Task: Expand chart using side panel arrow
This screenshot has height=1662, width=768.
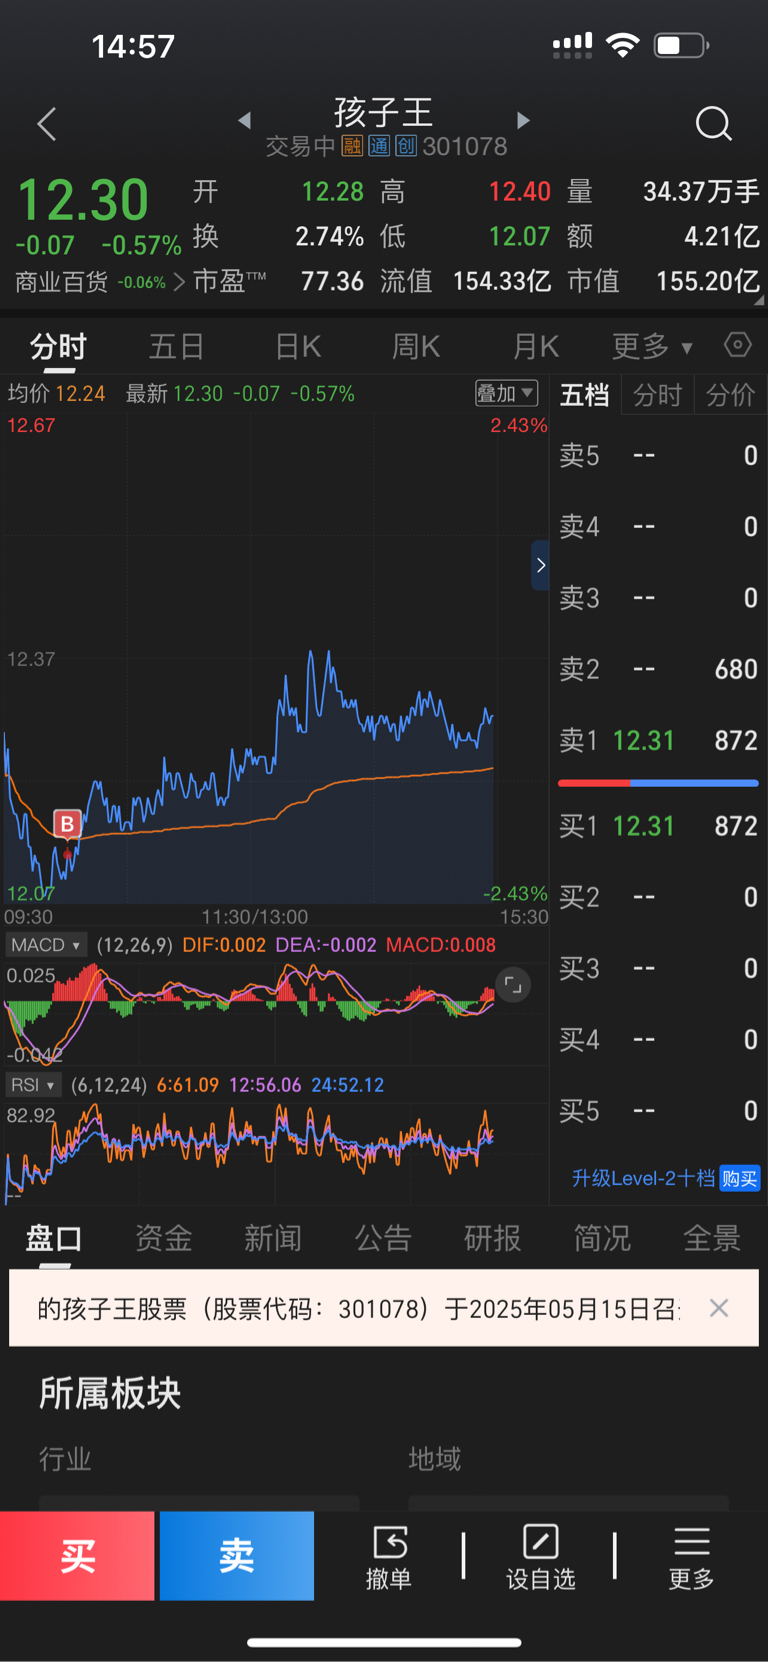Action: point(540,565)
